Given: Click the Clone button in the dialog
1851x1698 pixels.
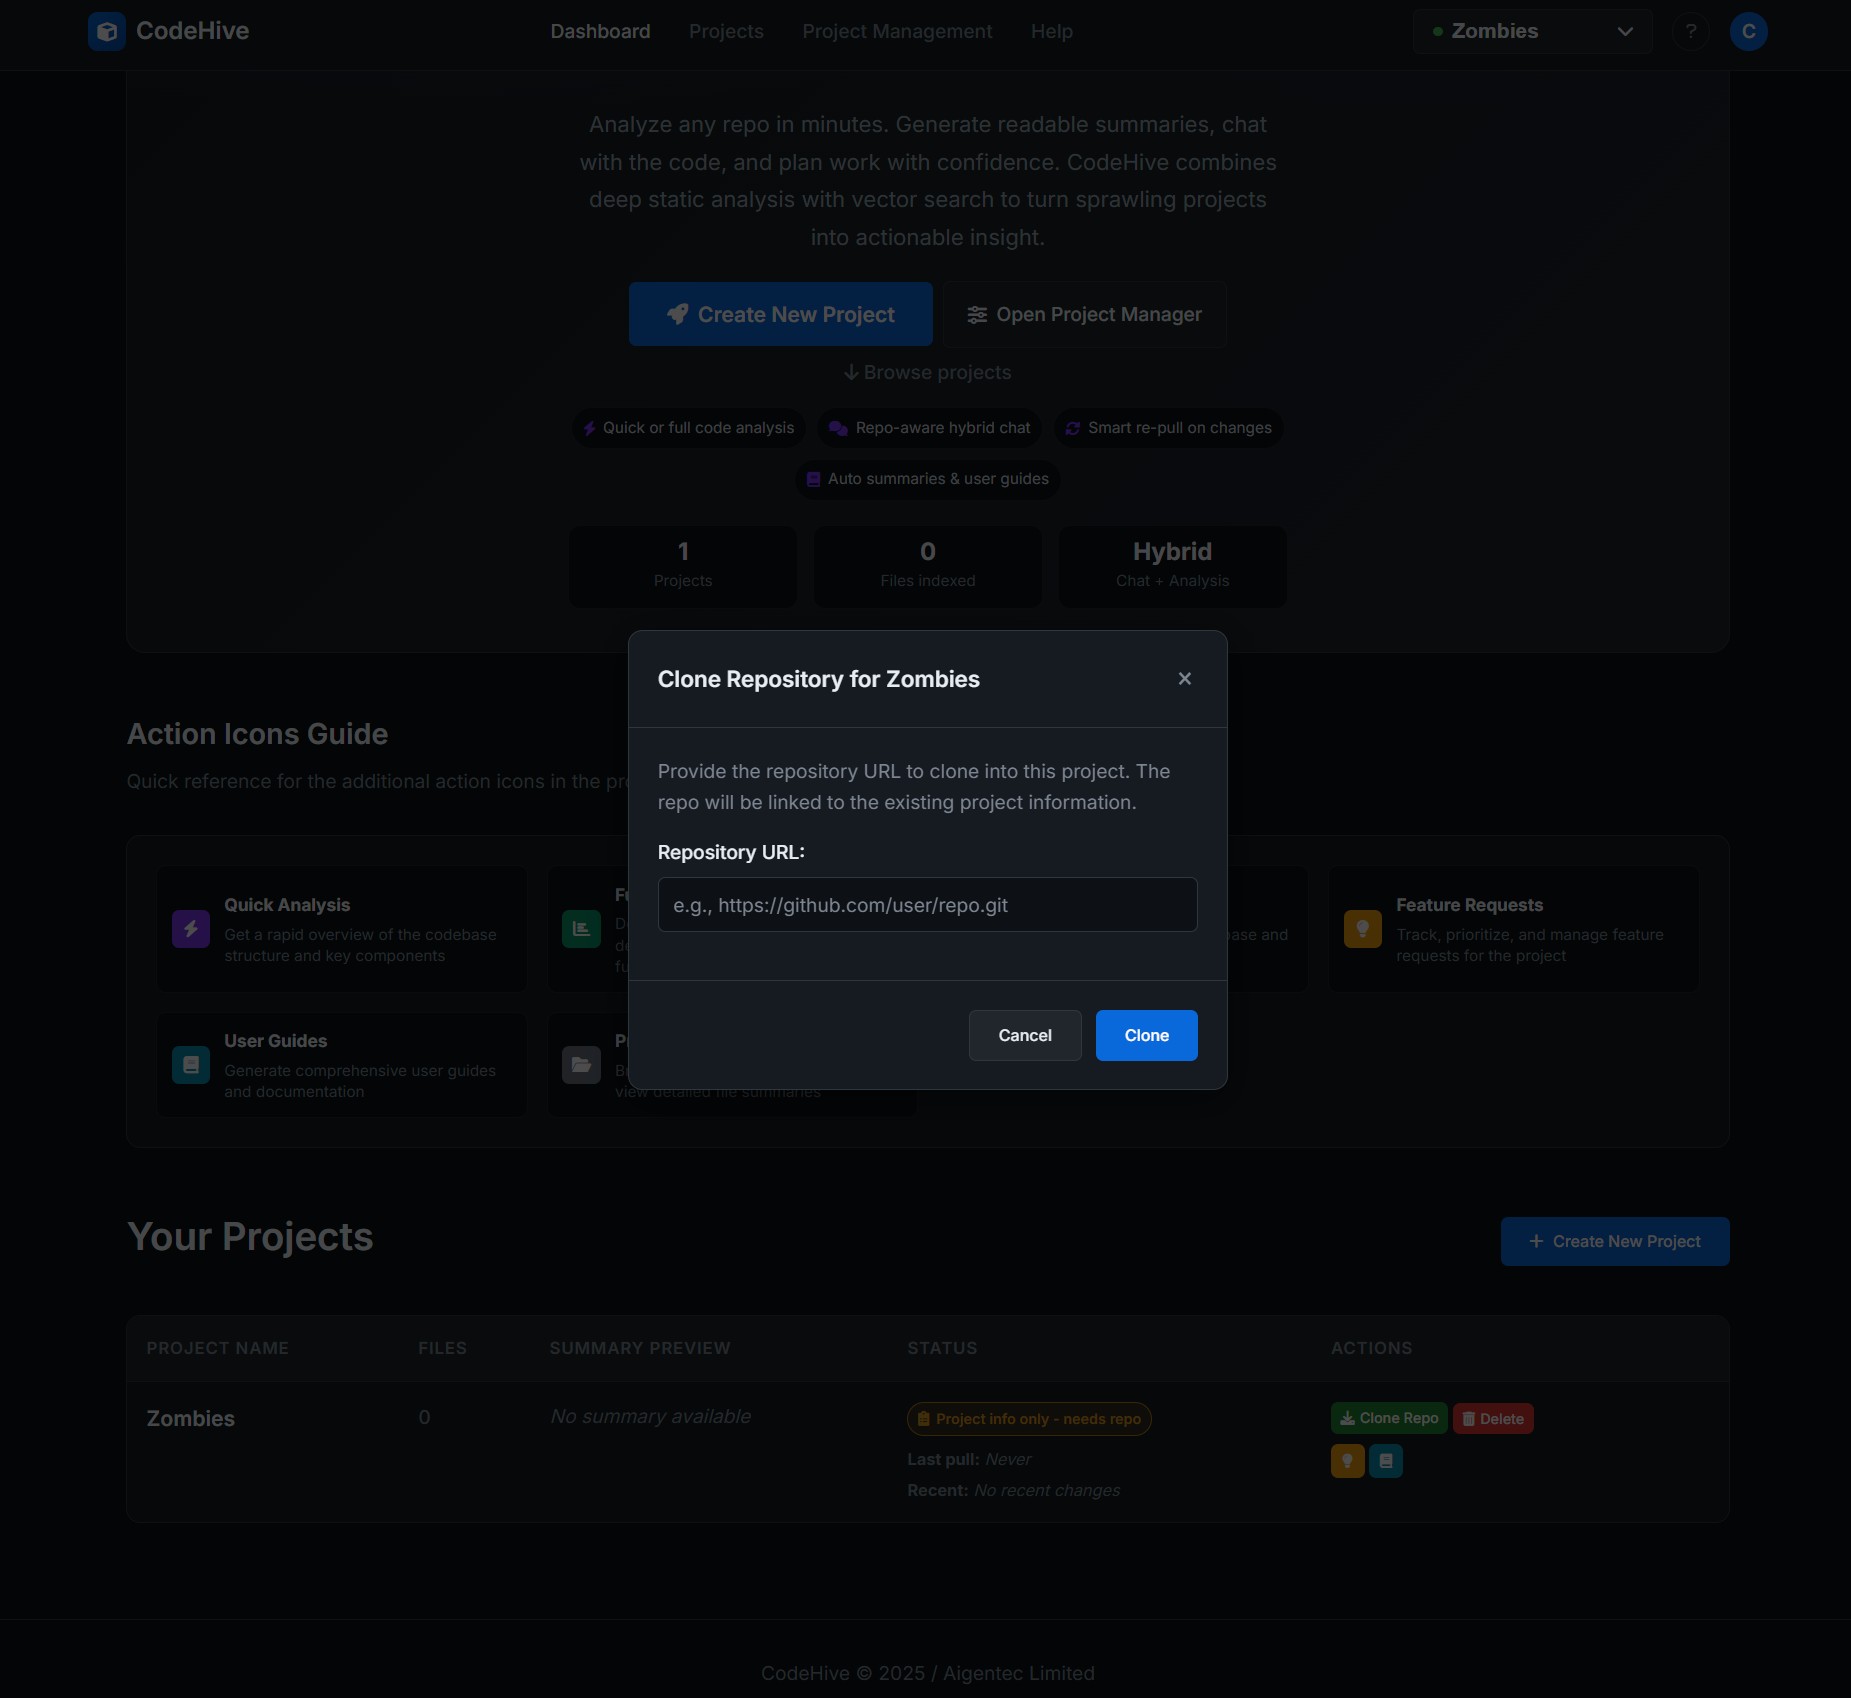Looking at the screenshot, I should coord(1146,1035).
